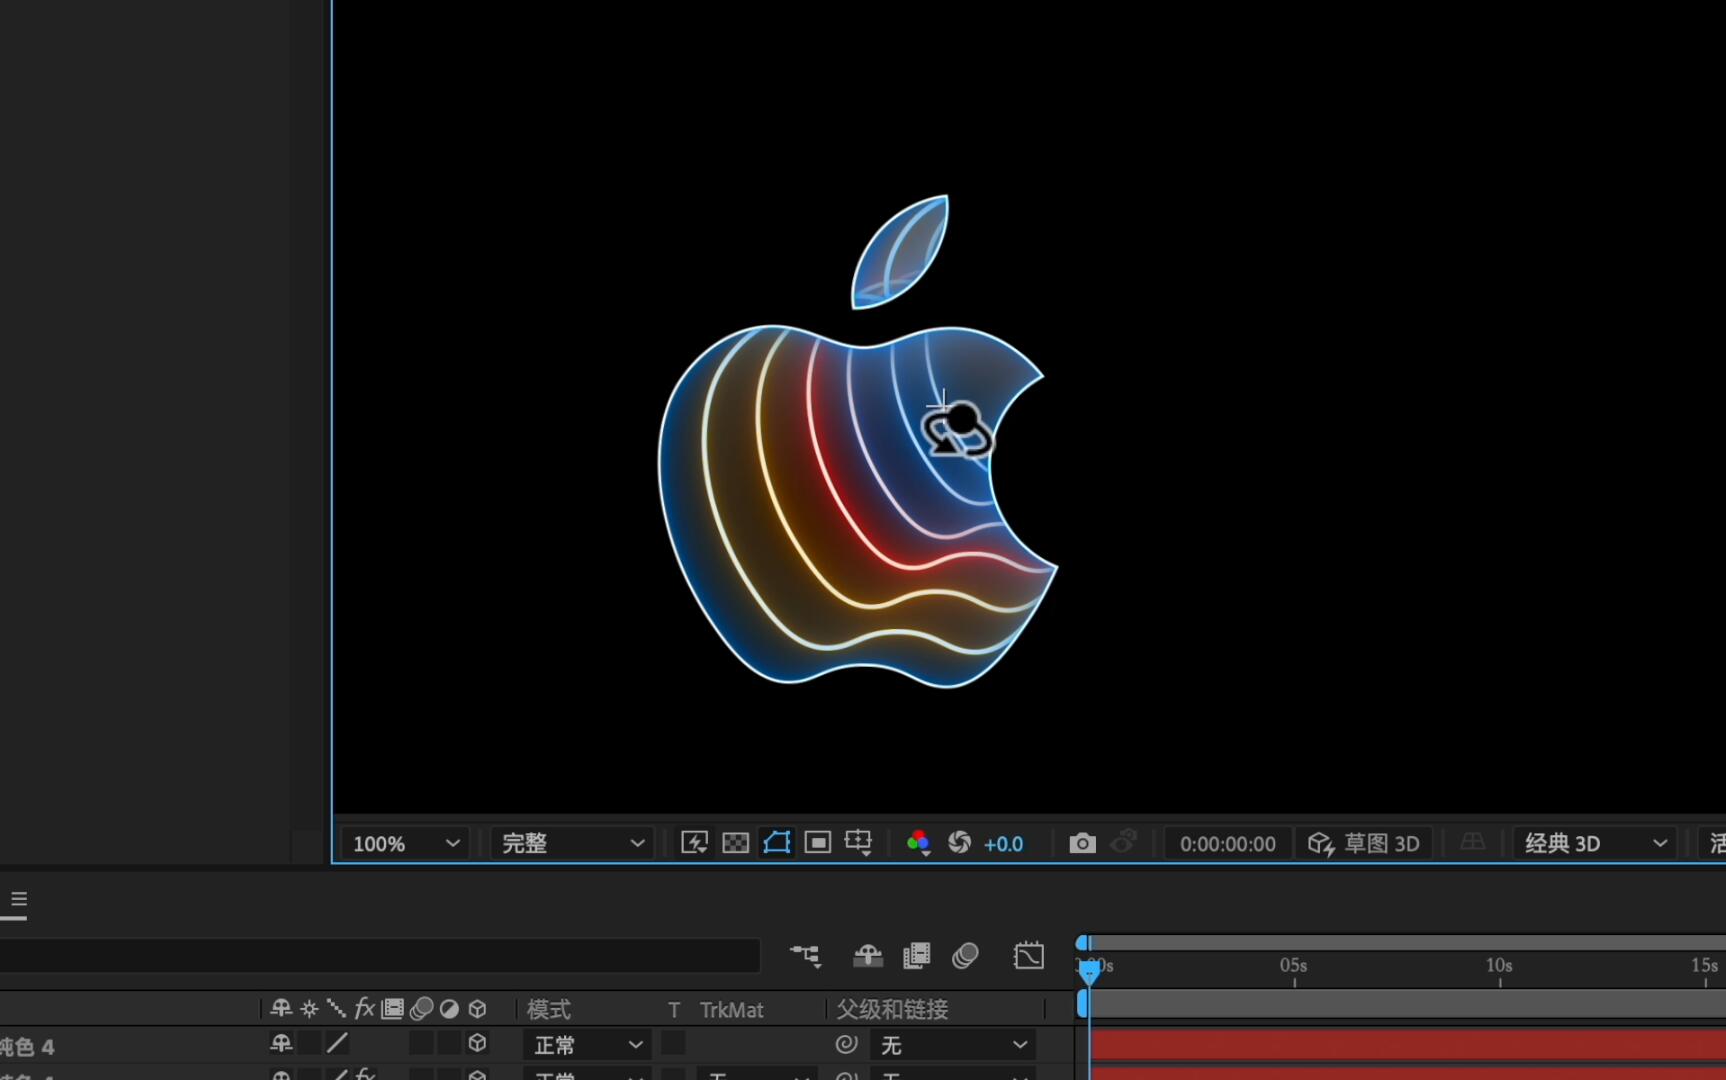Click the +0.0 exposure value

point(1003,844)
